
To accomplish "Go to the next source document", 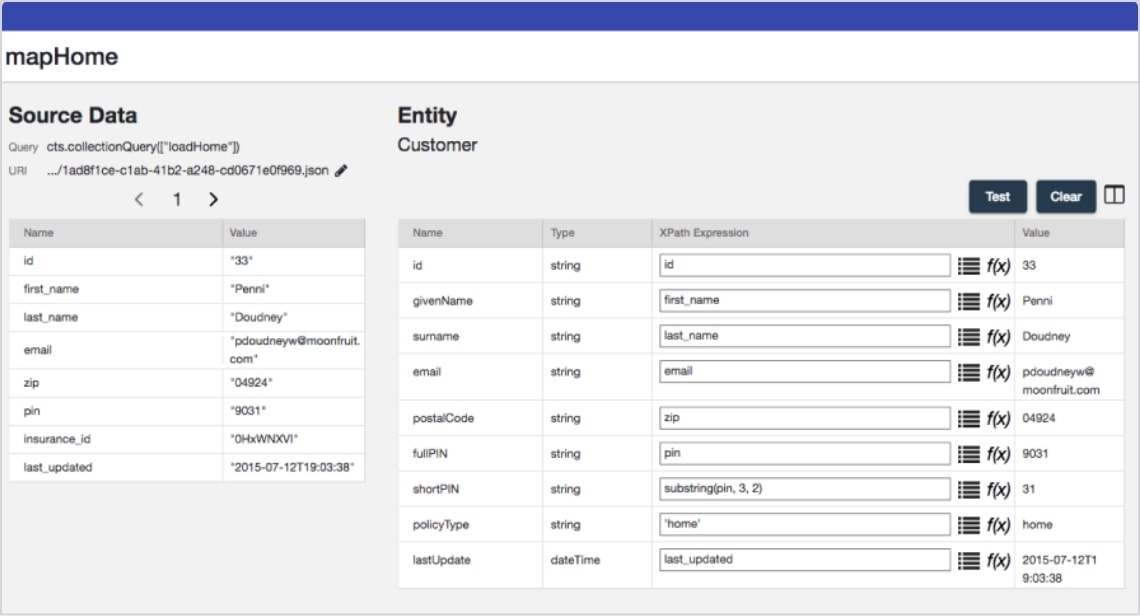I will (213, 199).
